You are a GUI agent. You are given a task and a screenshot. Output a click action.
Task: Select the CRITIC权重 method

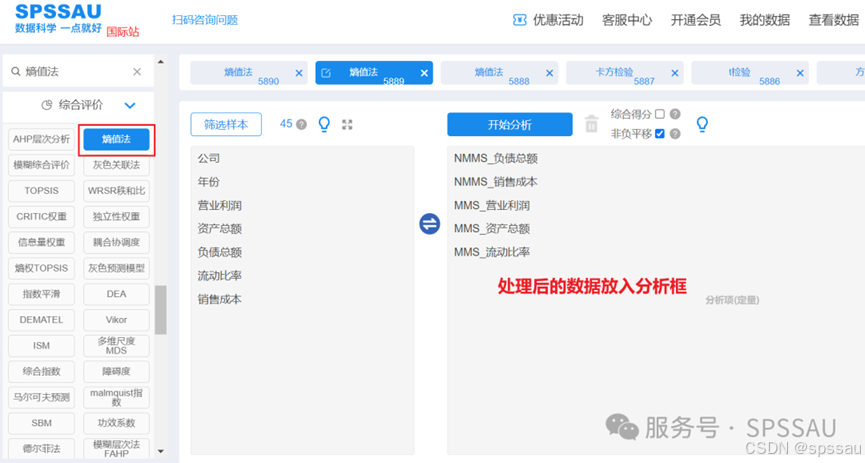pyautogui.click(x=41, y=216)
